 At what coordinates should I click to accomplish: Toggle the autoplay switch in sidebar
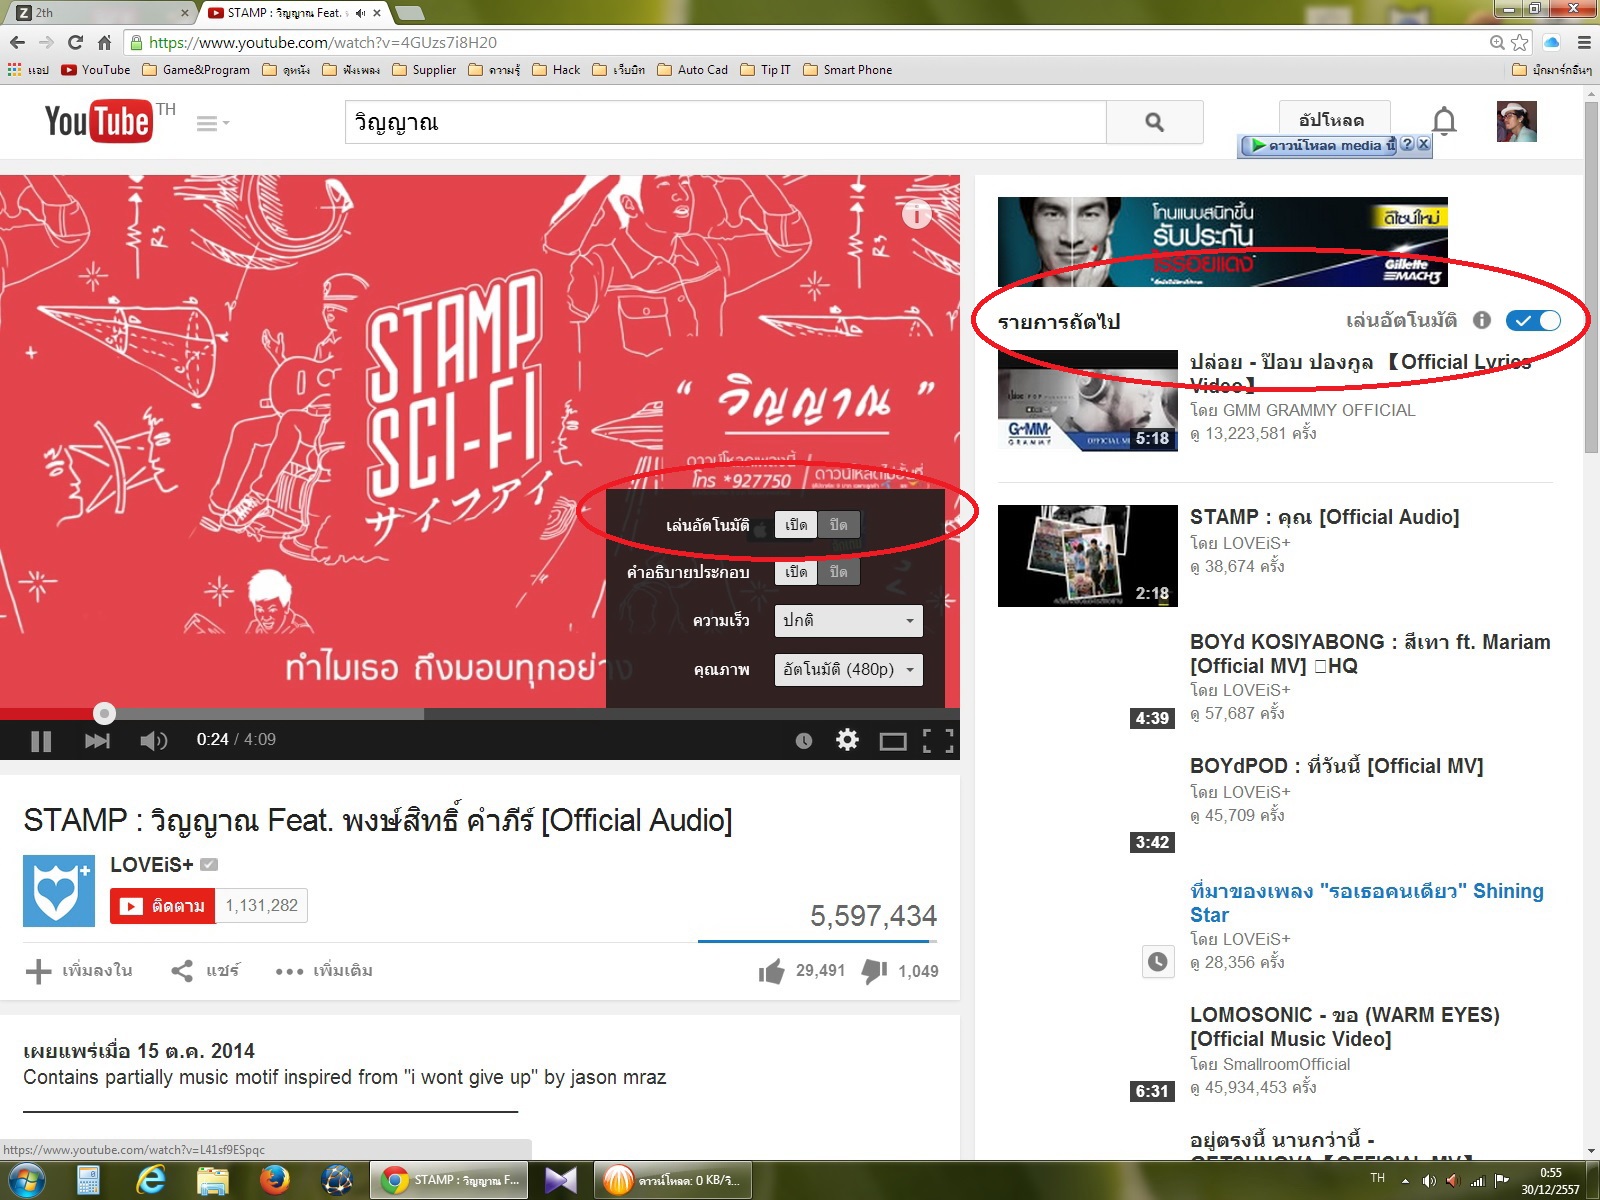click(x=1533, y=320)
